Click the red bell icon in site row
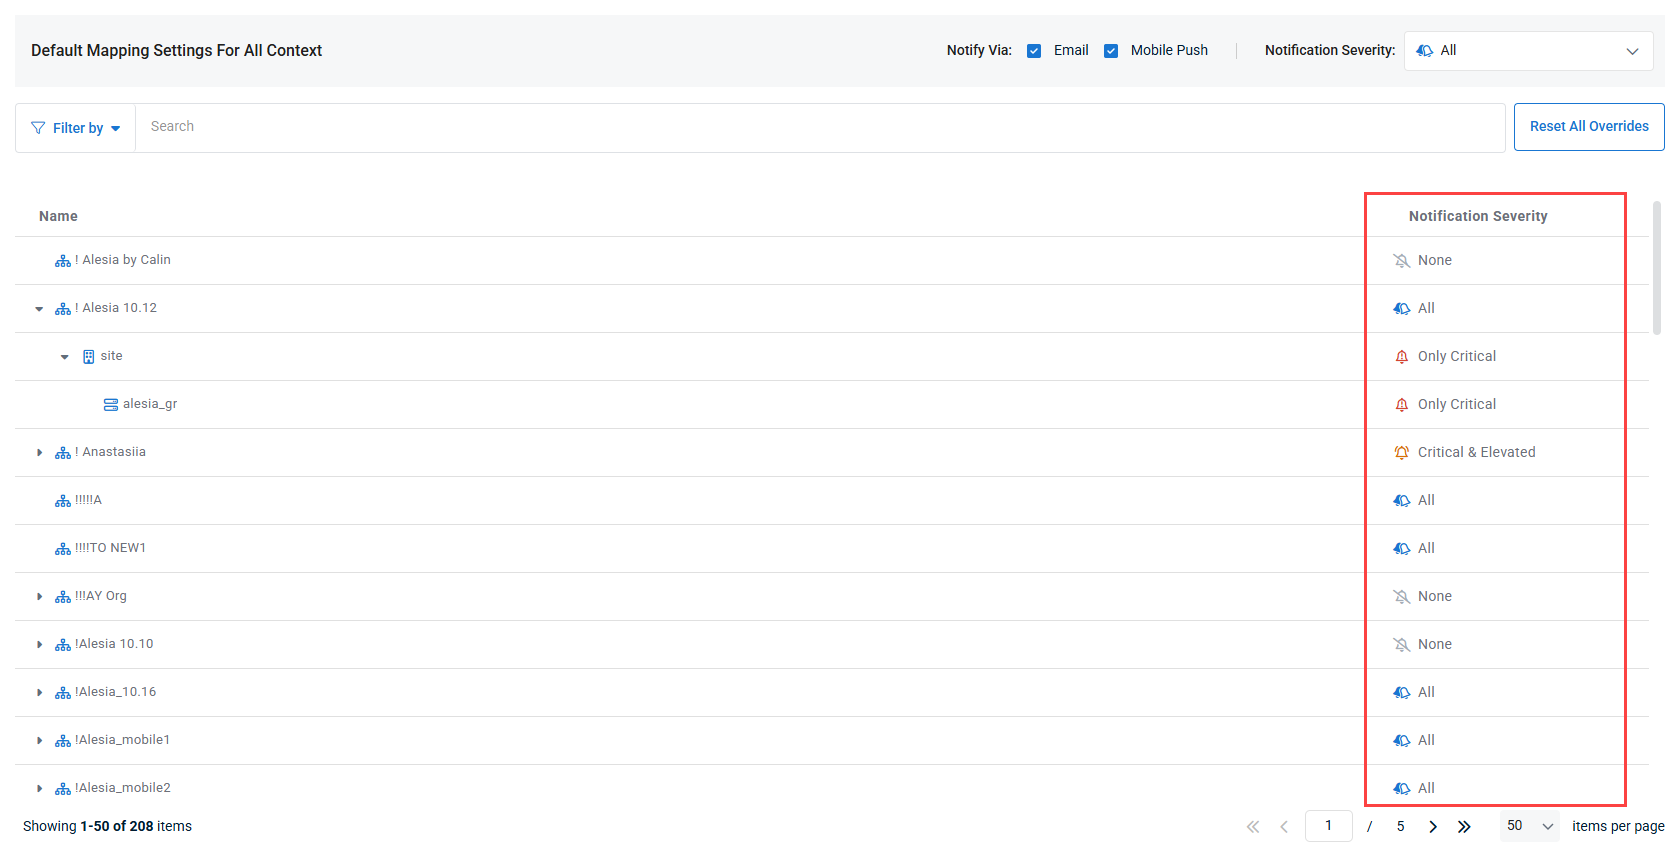 click(1402, 357)
